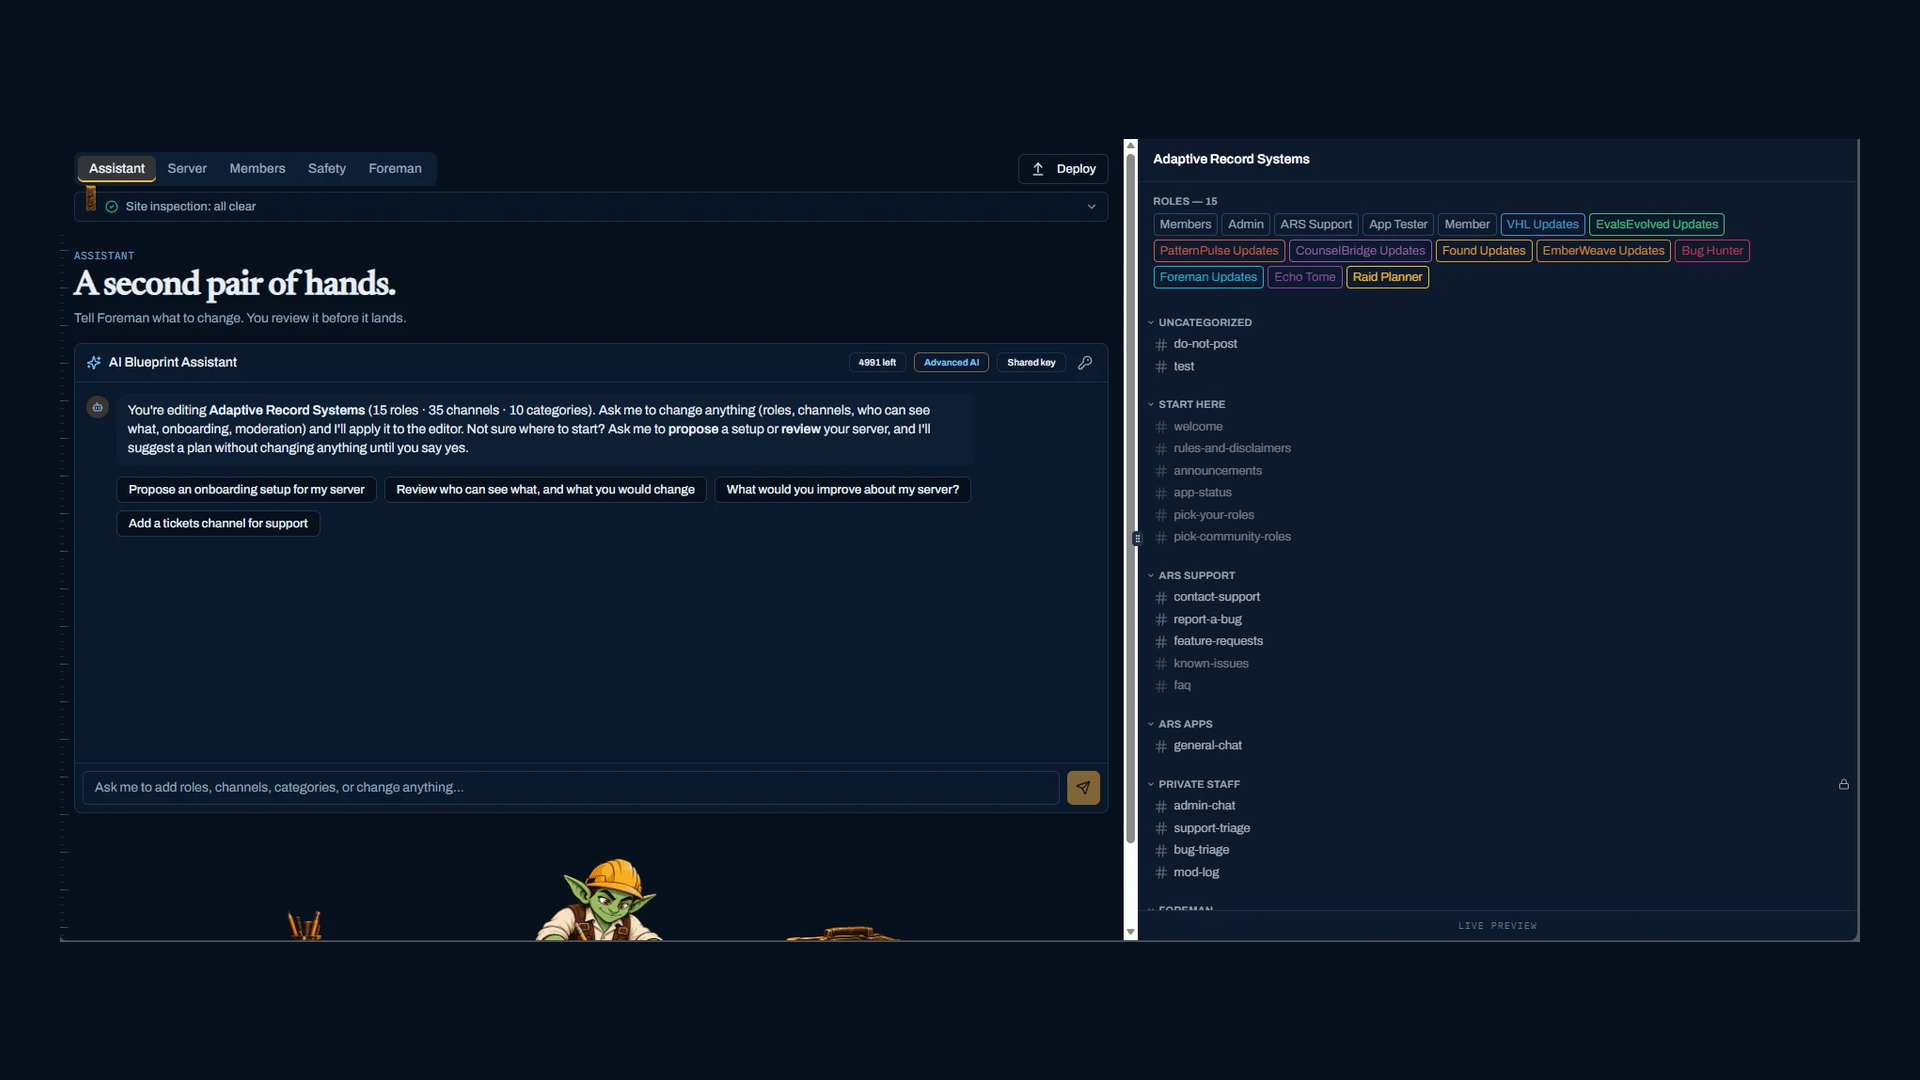Select the PatternPulse Updates role tag

pos(1219,251)
